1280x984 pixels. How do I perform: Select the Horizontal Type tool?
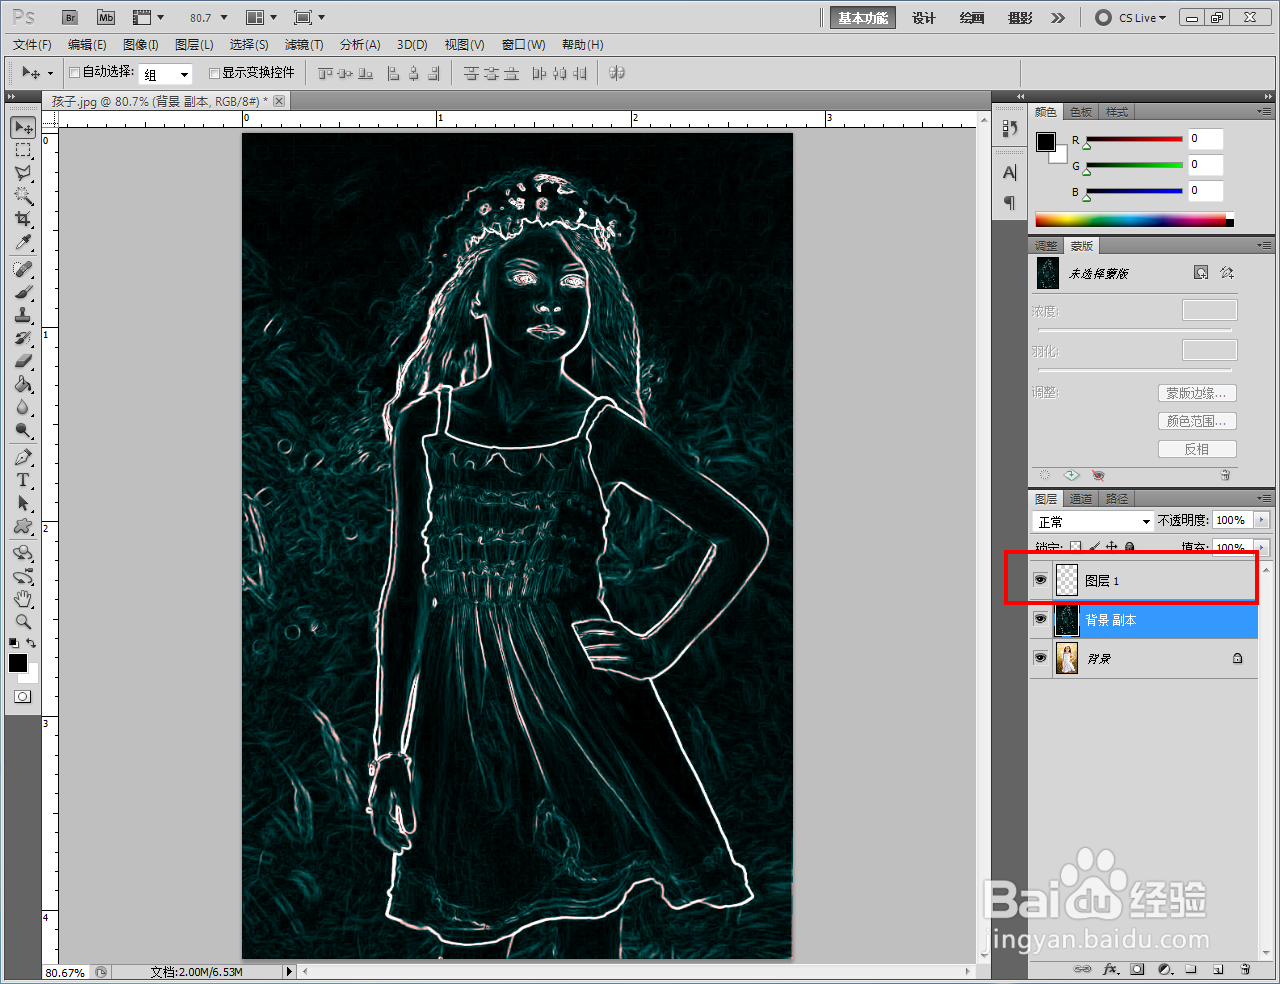(23, 481)
